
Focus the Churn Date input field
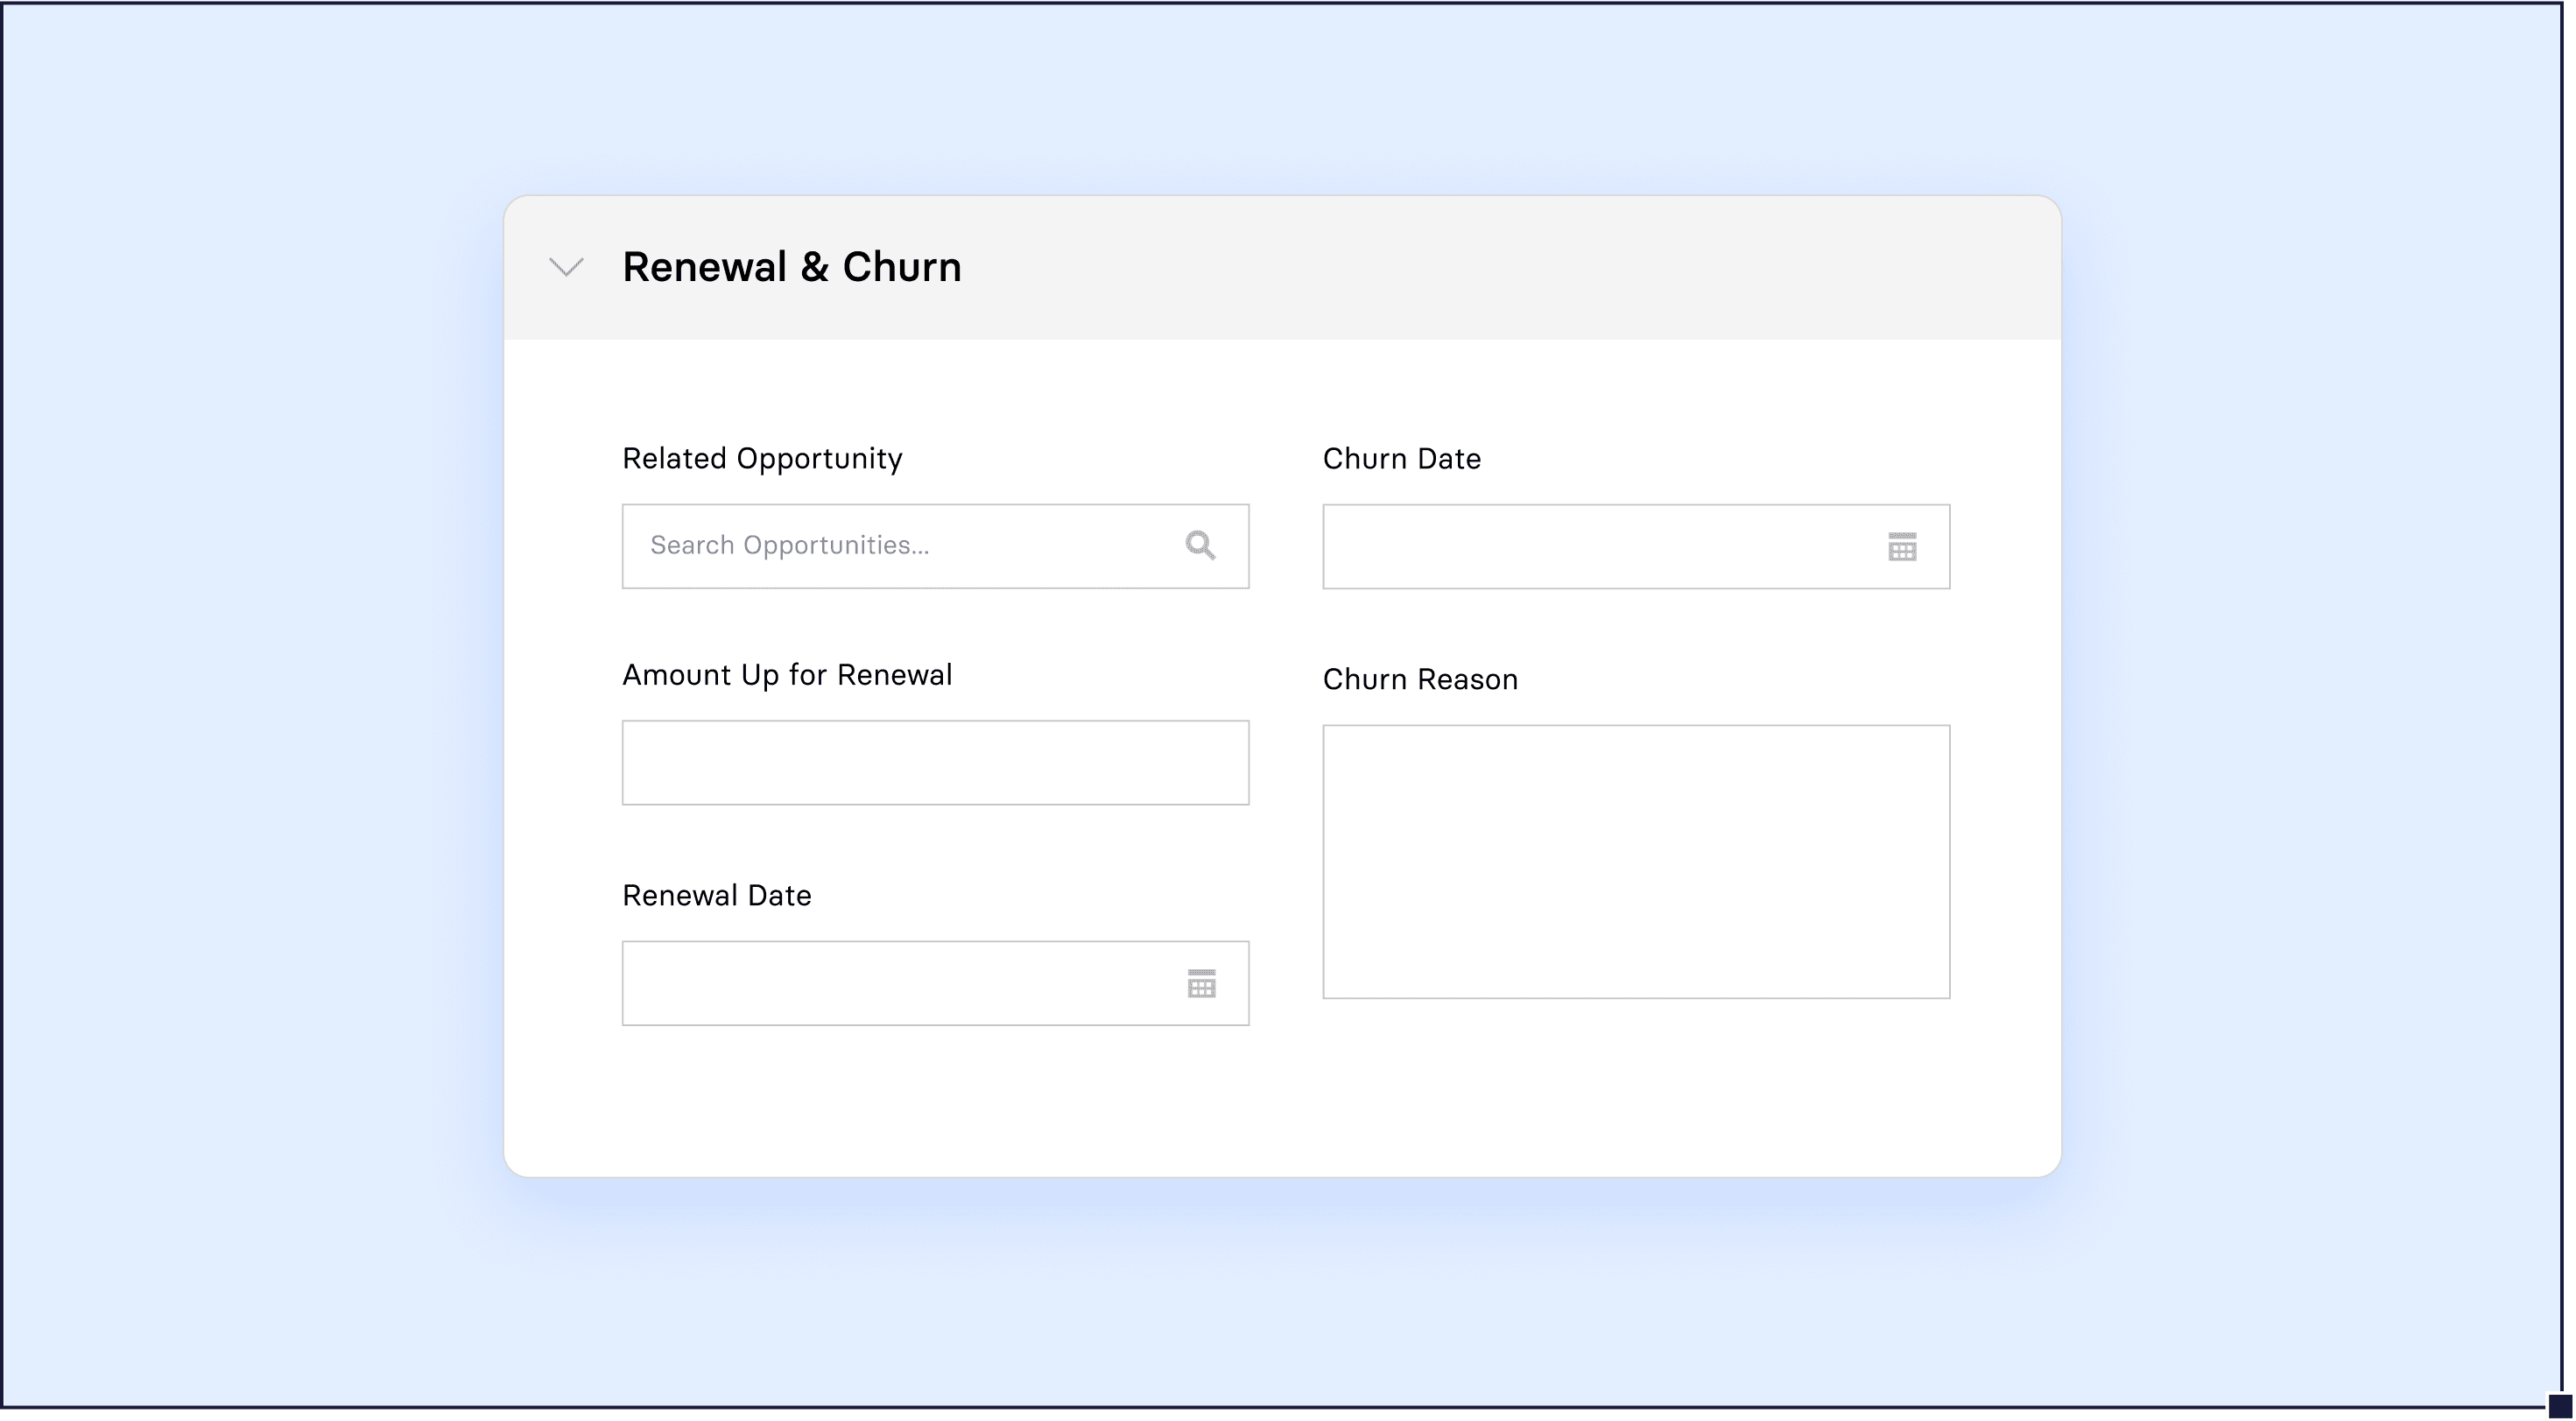click(x=1636, y=546)
